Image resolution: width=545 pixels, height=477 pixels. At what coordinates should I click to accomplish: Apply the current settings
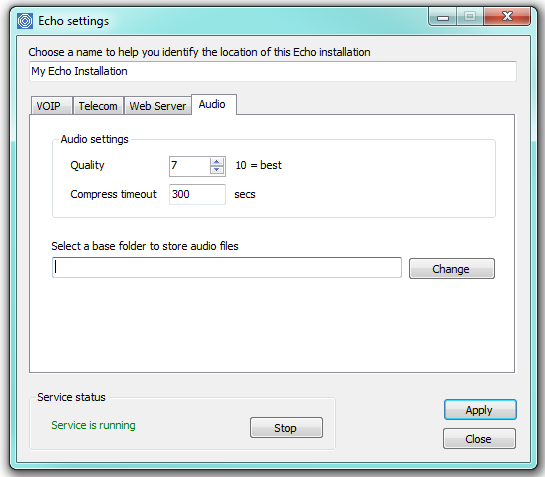(480, 410)
